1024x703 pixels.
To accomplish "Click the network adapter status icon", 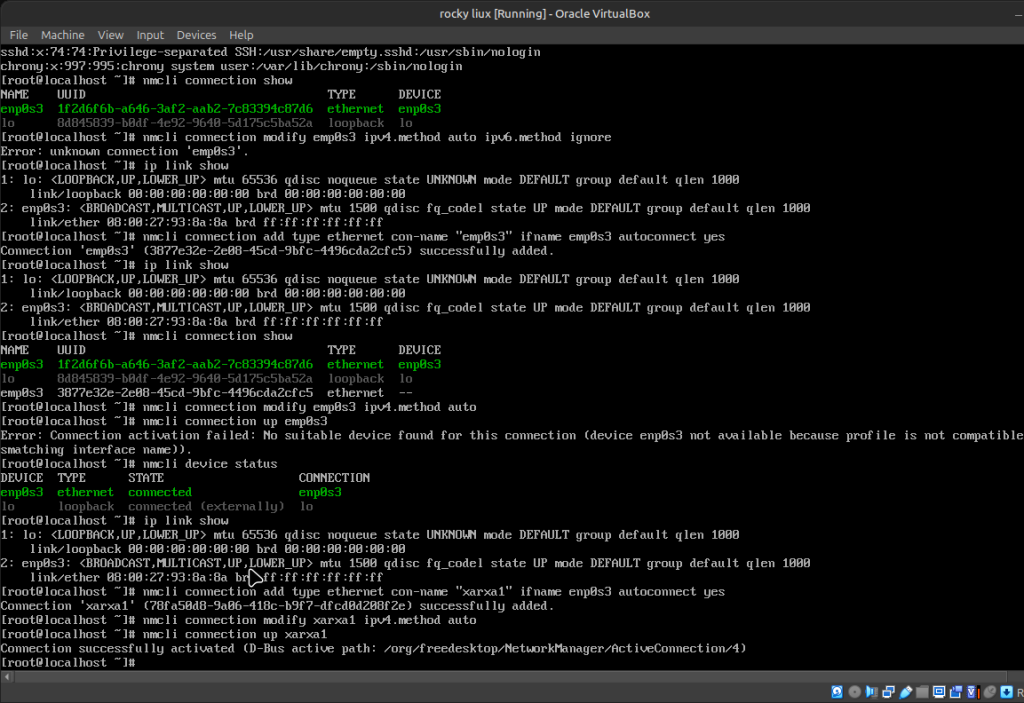I will pos(888,692).
